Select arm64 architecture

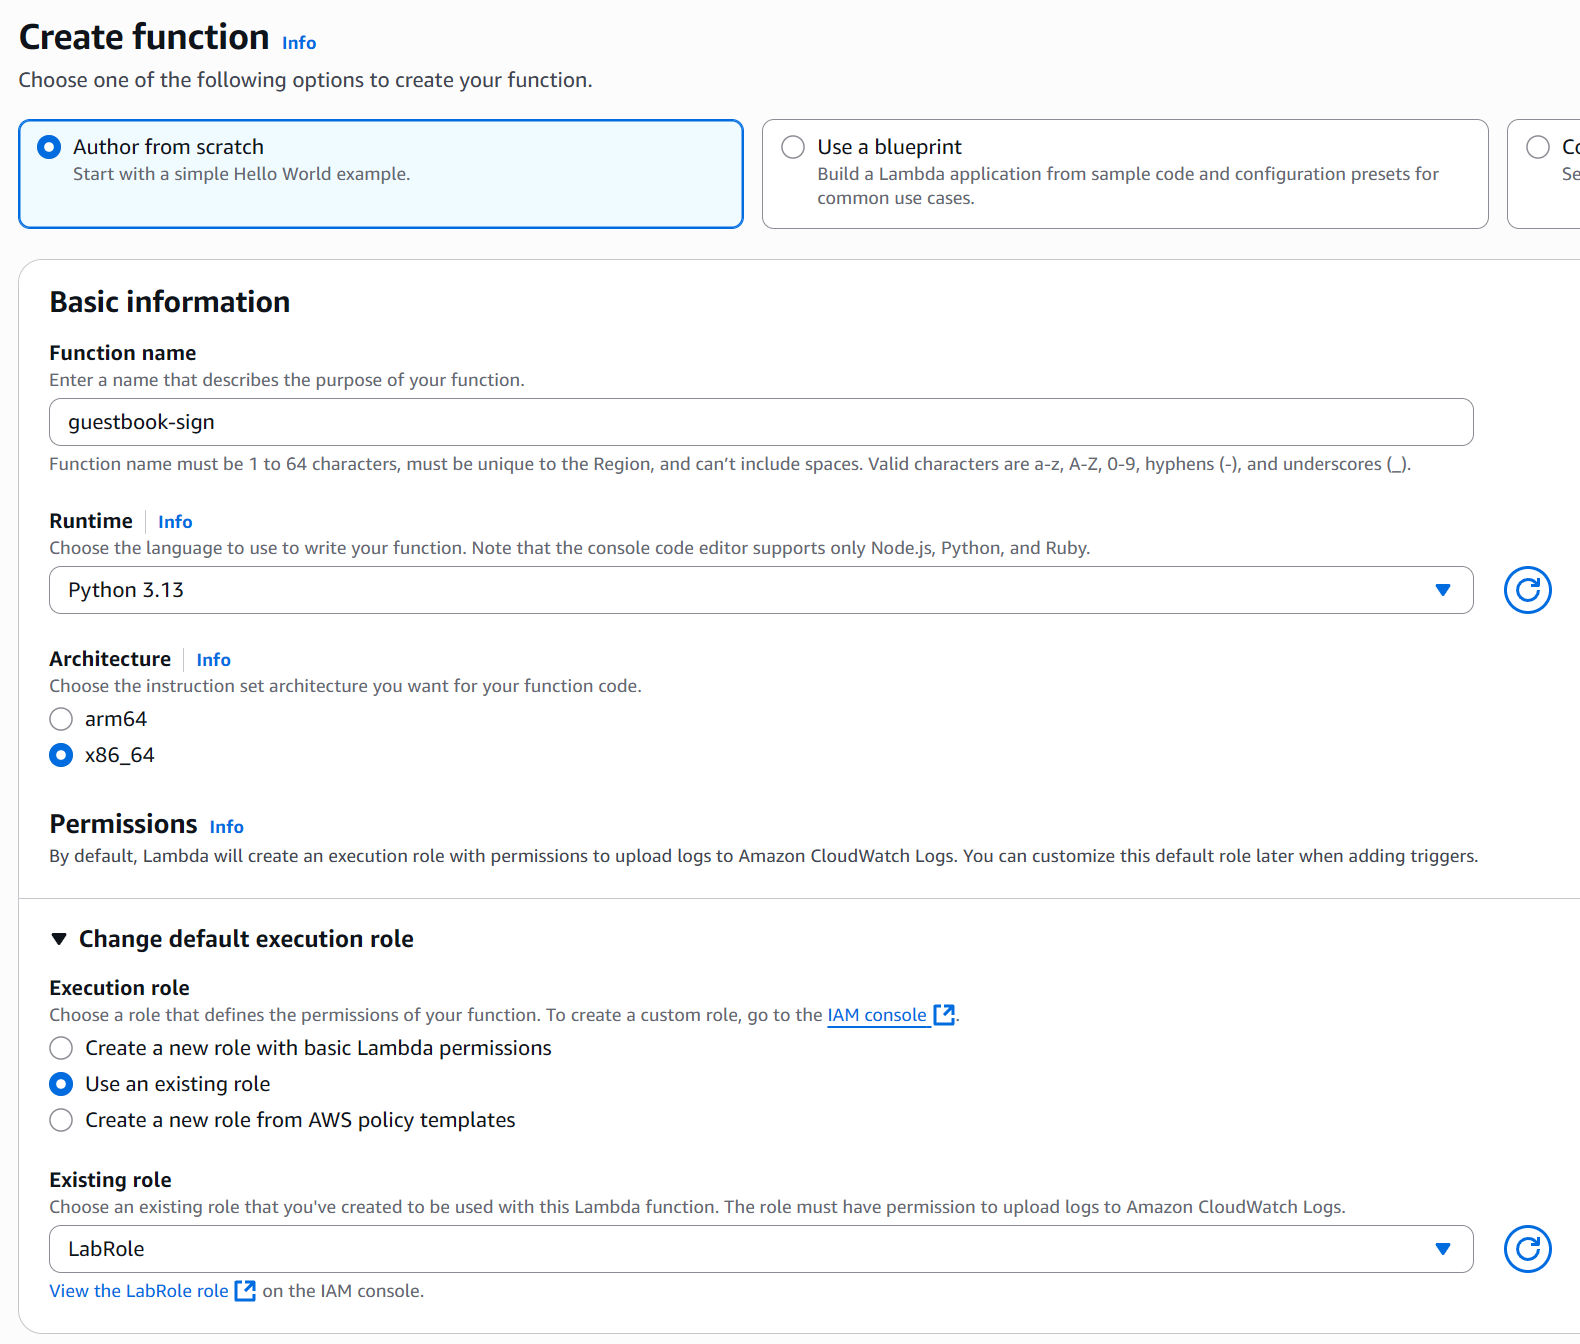[61, 719]
